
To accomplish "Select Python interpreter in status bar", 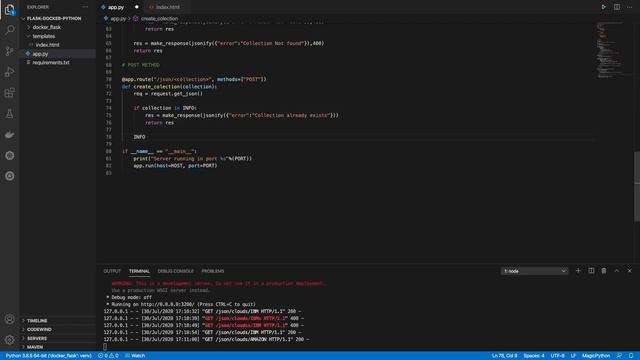I will 48,356.
